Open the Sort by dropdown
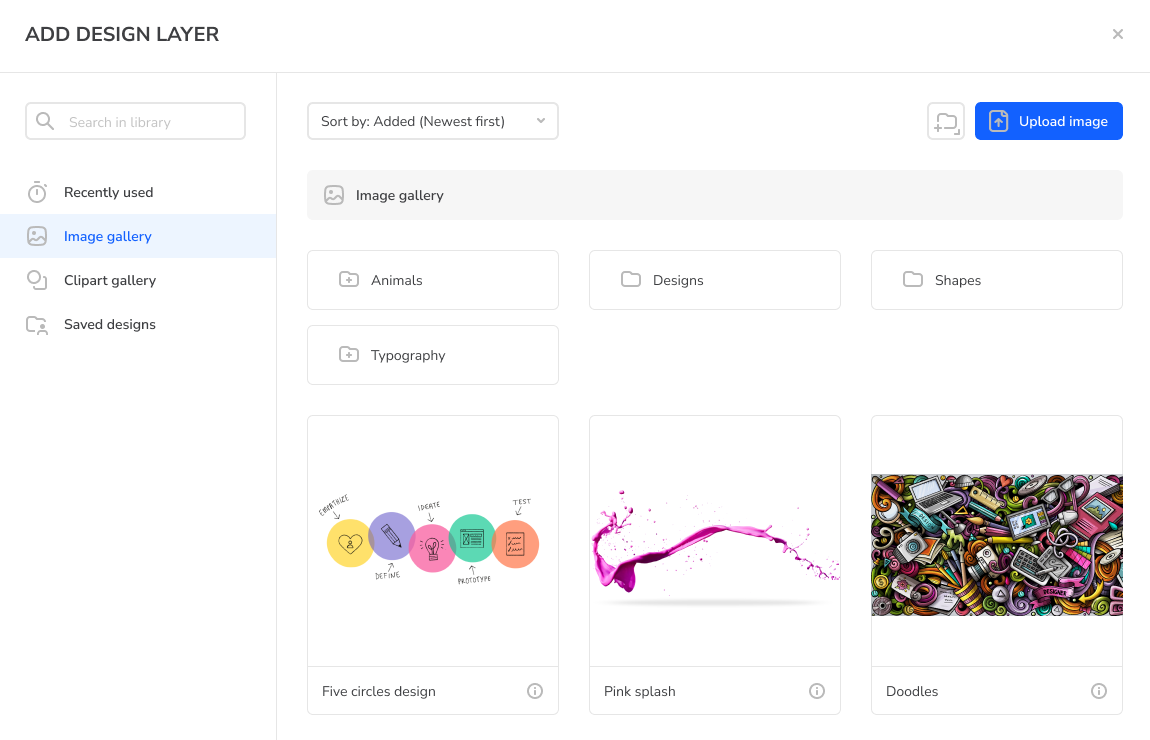Viewport: 1150px width, 740px height. click(433, 121)
